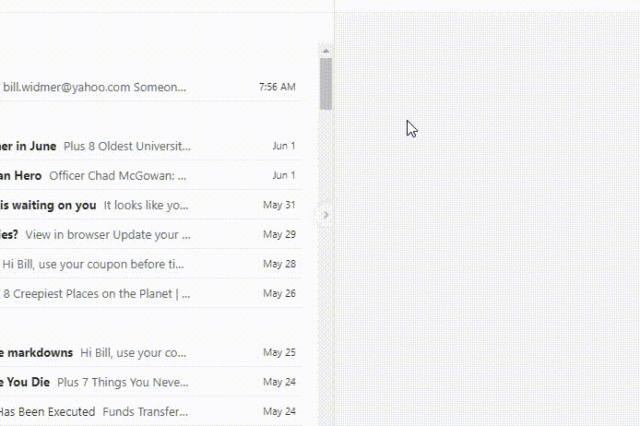
Task: Click the 7:56 AM timestamp
Action: point(276,87)
